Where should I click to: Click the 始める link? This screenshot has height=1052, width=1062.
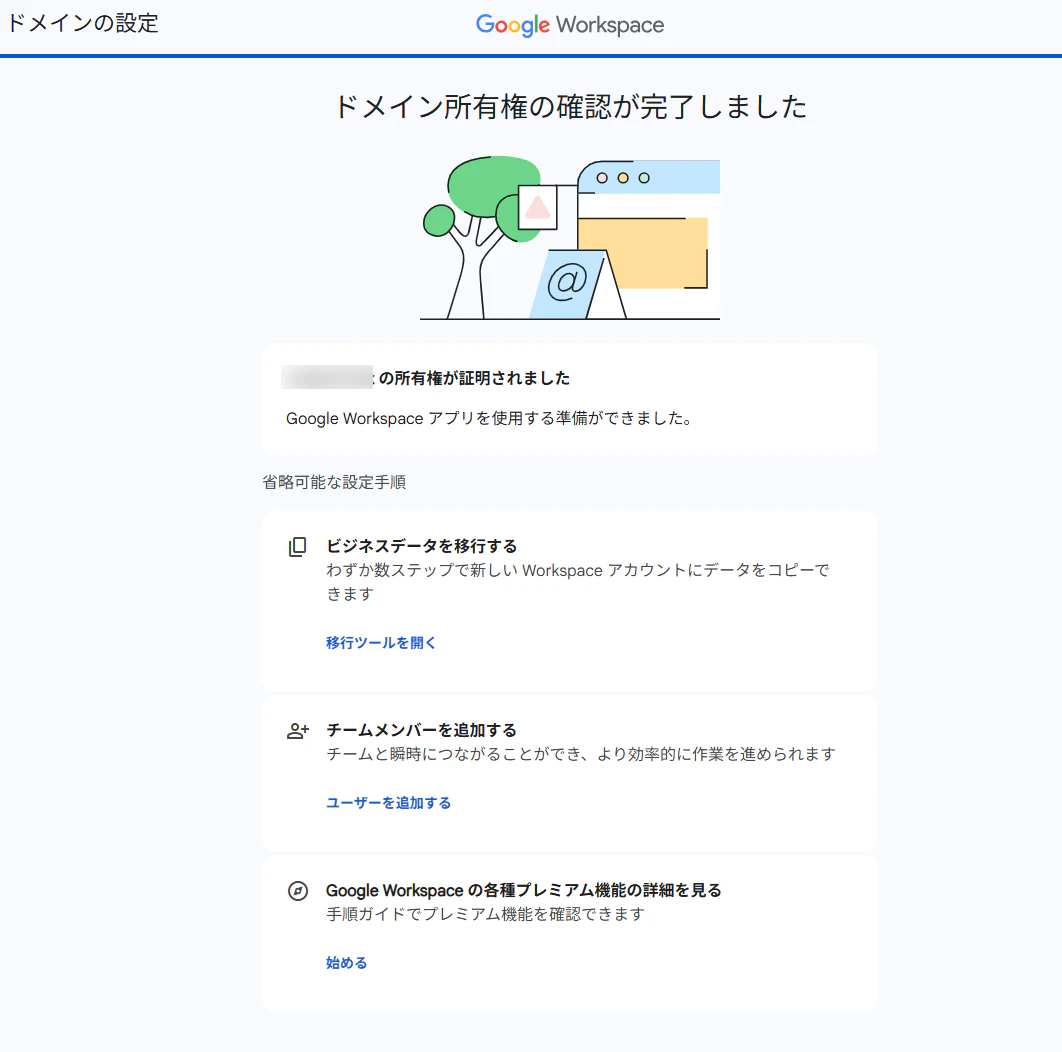pyautogui.click(x=346, y=963)
